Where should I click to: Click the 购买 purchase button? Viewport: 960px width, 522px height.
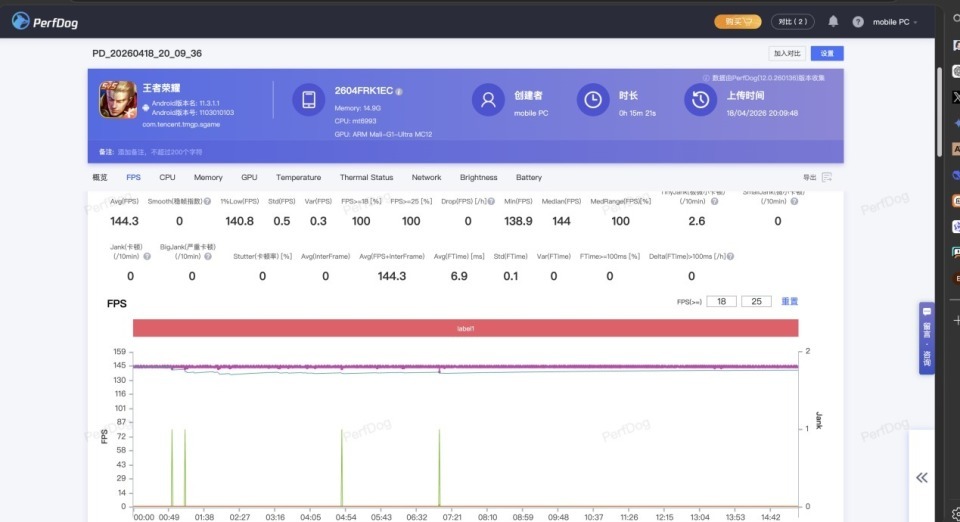pyautogui.click(x=738, y=21)
